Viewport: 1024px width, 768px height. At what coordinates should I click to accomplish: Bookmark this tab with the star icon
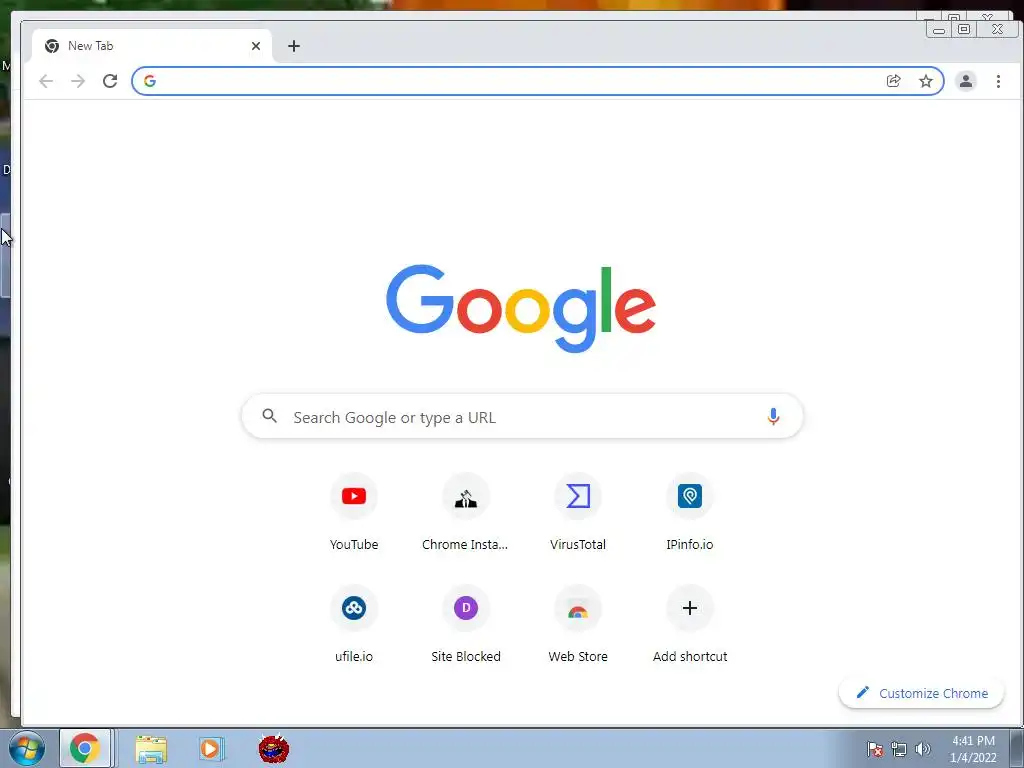click(925, 81)
